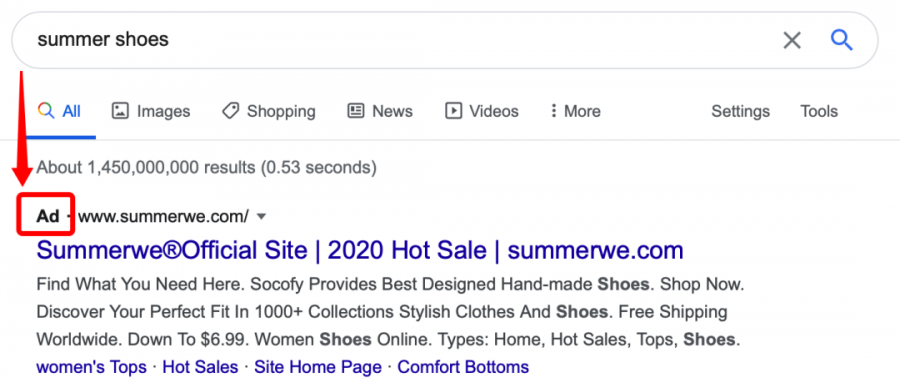Click the Videos play icon

click(x=453, y=111)
